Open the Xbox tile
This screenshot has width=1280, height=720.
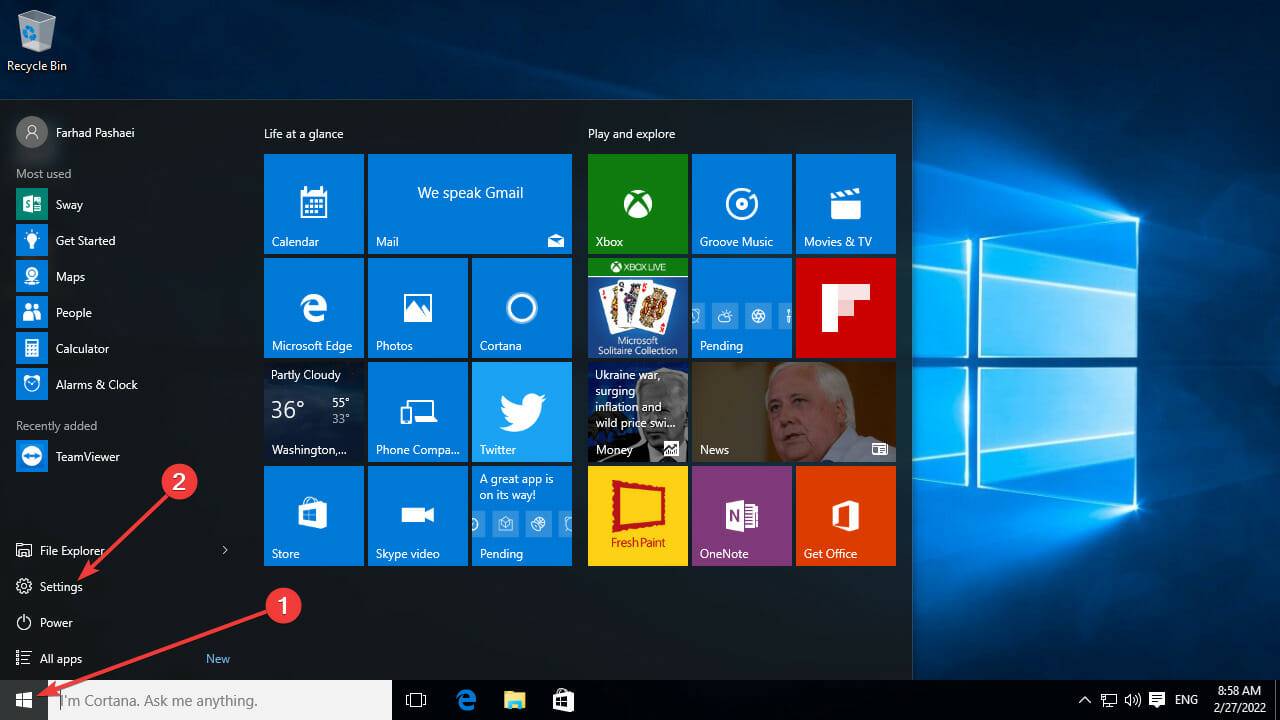[637, 203]
